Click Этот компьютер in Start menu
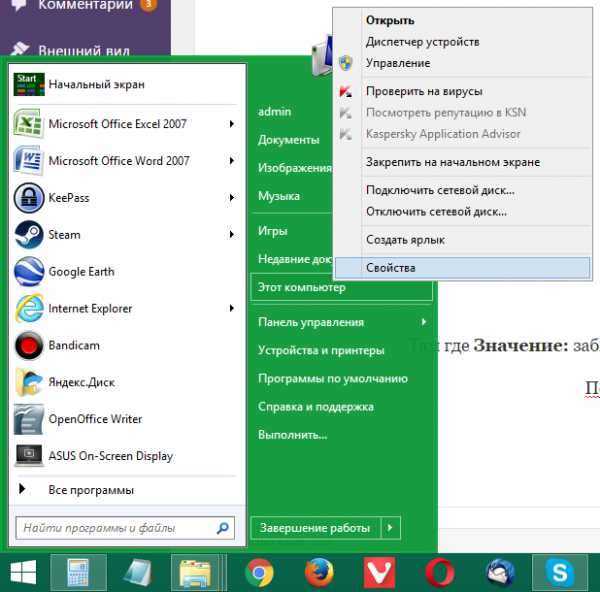Screen dimensions: 600x592 click(x=341, y=287)
